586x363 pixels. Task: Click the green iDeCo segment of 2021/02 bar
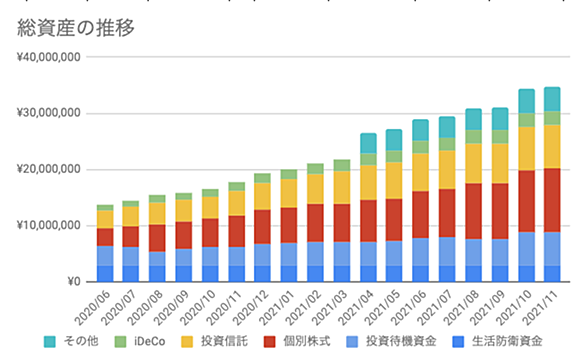pyautogui.click(x=315, y=169)
